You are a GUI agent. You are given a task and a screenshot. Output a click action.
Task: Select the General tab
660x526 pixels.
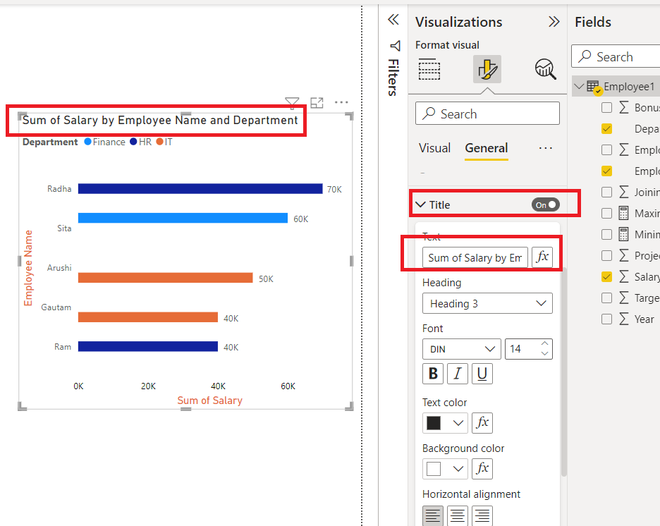[x=486, y=148]
